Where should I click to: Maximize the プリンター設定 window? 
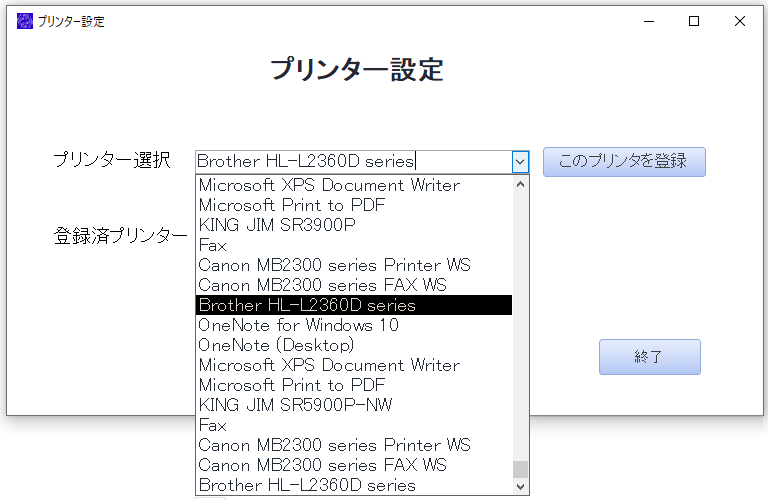[694, 21]
